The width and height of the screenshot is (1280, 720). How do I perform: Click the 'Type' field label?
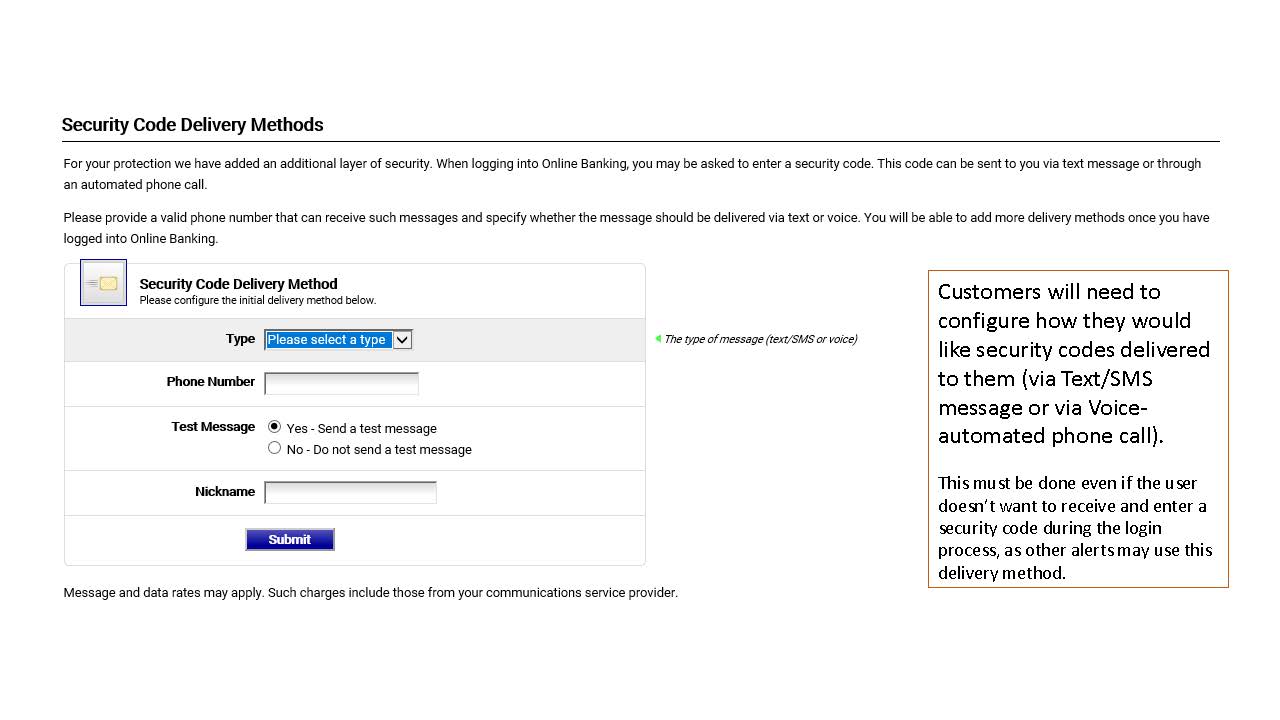240,339
